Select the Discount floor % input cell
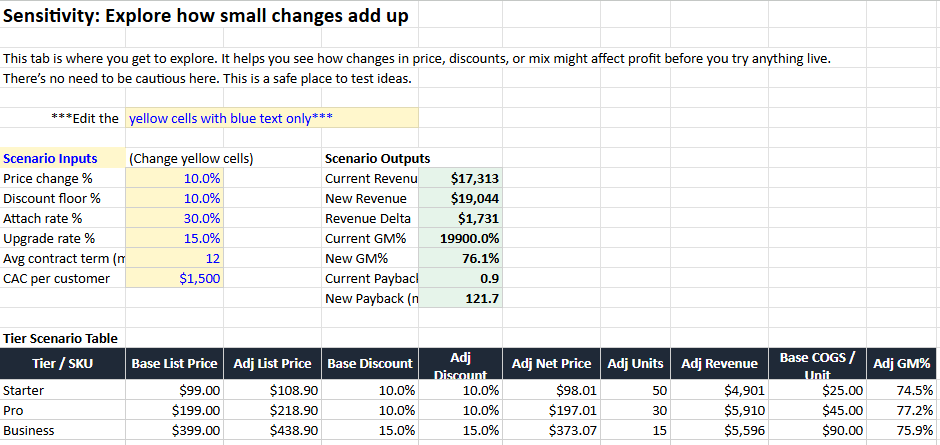This screenshot has width=940, height=445. click(175, 198)
